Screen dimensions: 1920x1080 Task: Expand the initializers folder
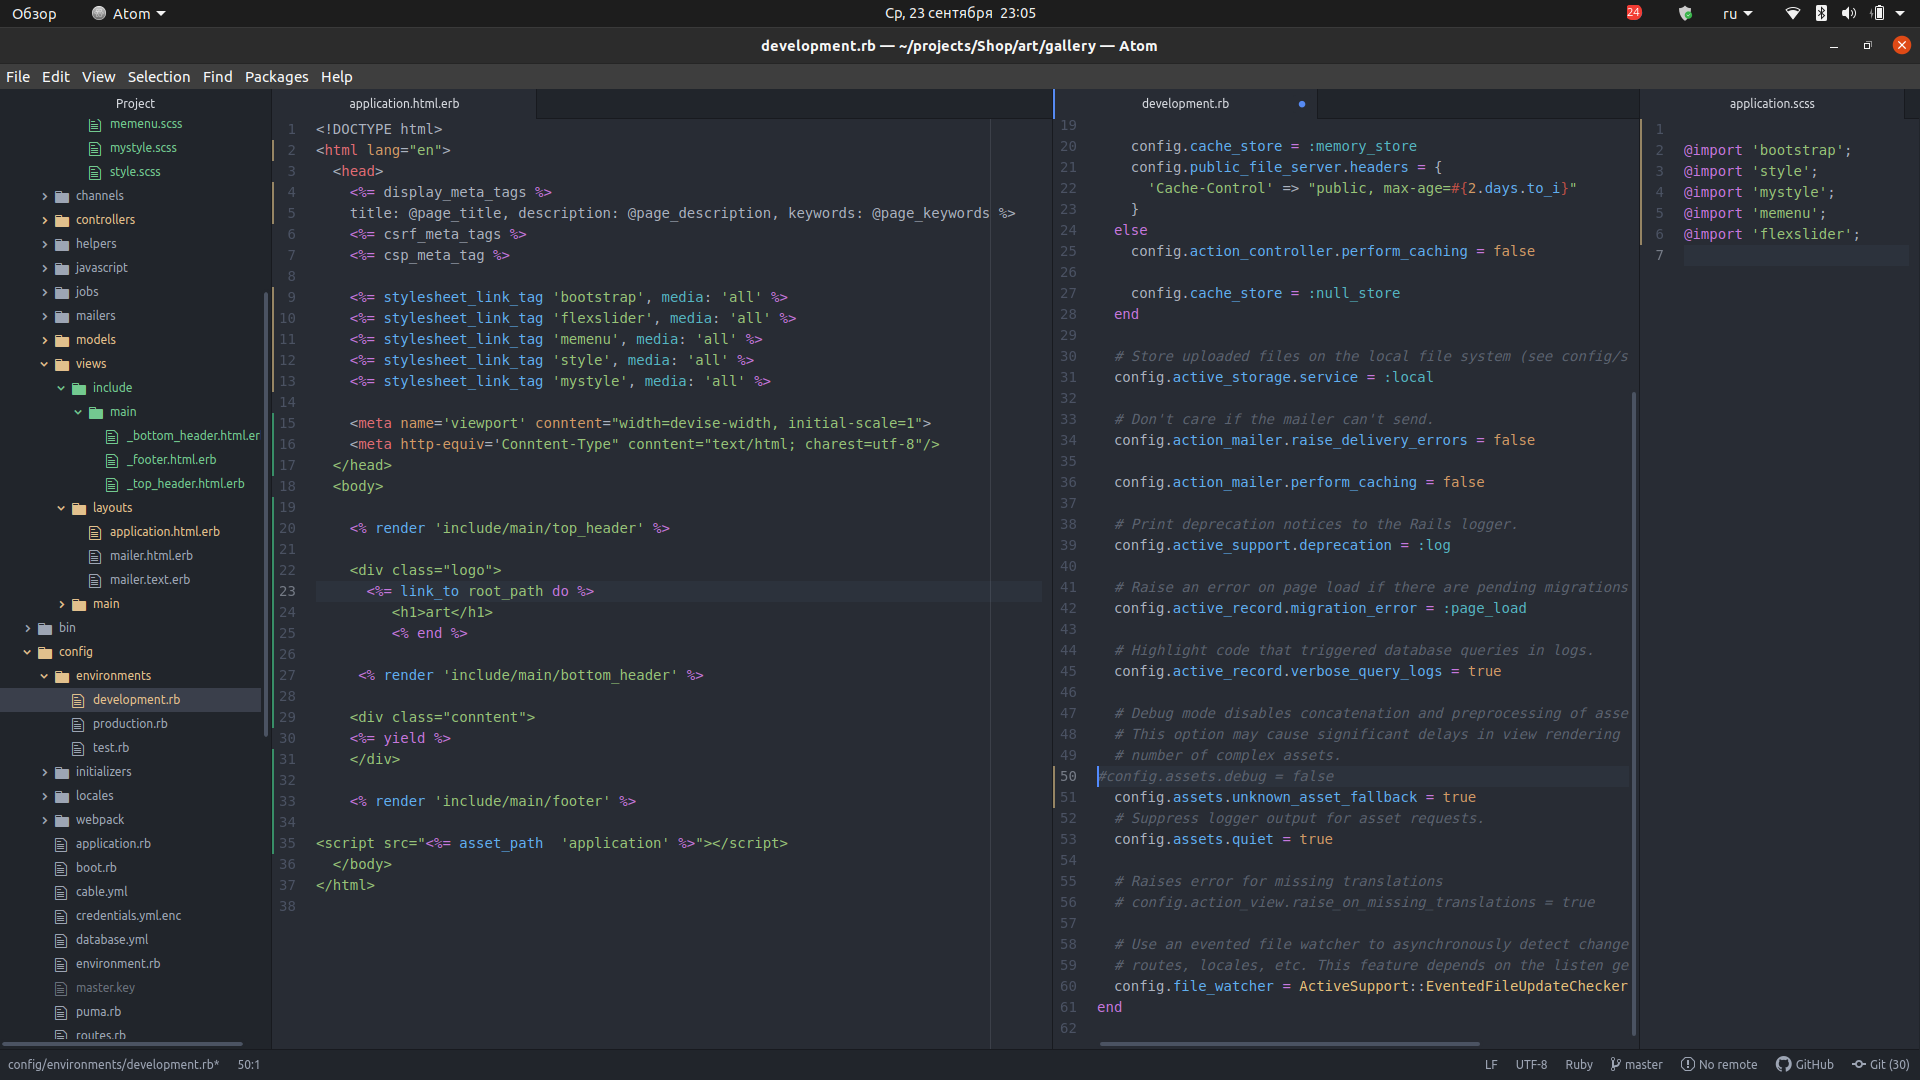(x=45, y=772)
